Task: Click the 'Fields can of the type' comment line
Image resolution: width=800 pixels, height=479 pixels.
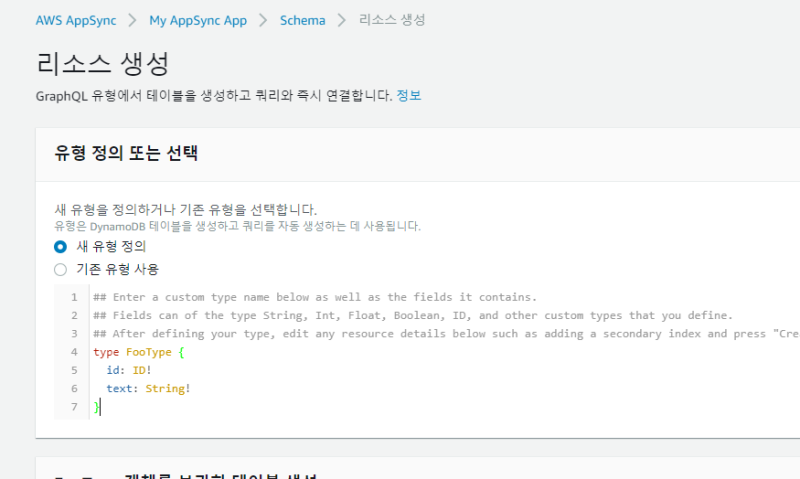Action: (x=412, y=315)
